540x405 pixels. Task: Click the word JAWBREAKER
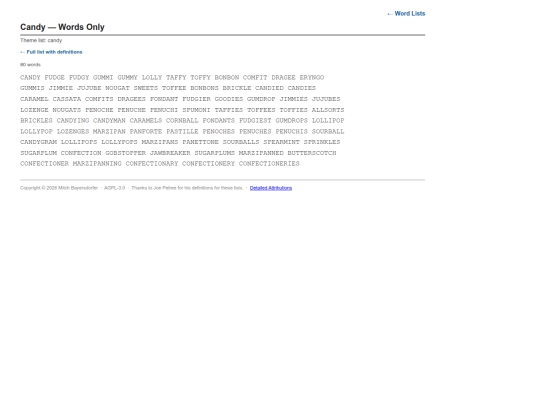point(170,153)
